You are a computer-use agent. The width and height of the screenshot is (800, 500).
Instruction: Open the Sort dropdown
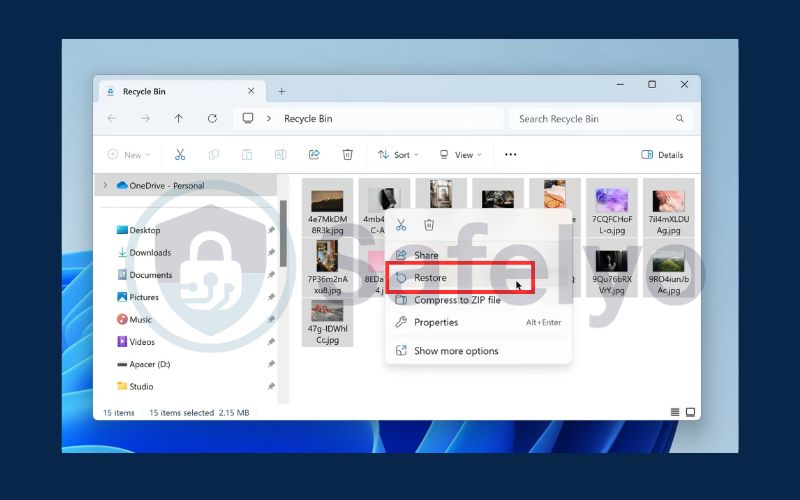[x=398, y=155]
